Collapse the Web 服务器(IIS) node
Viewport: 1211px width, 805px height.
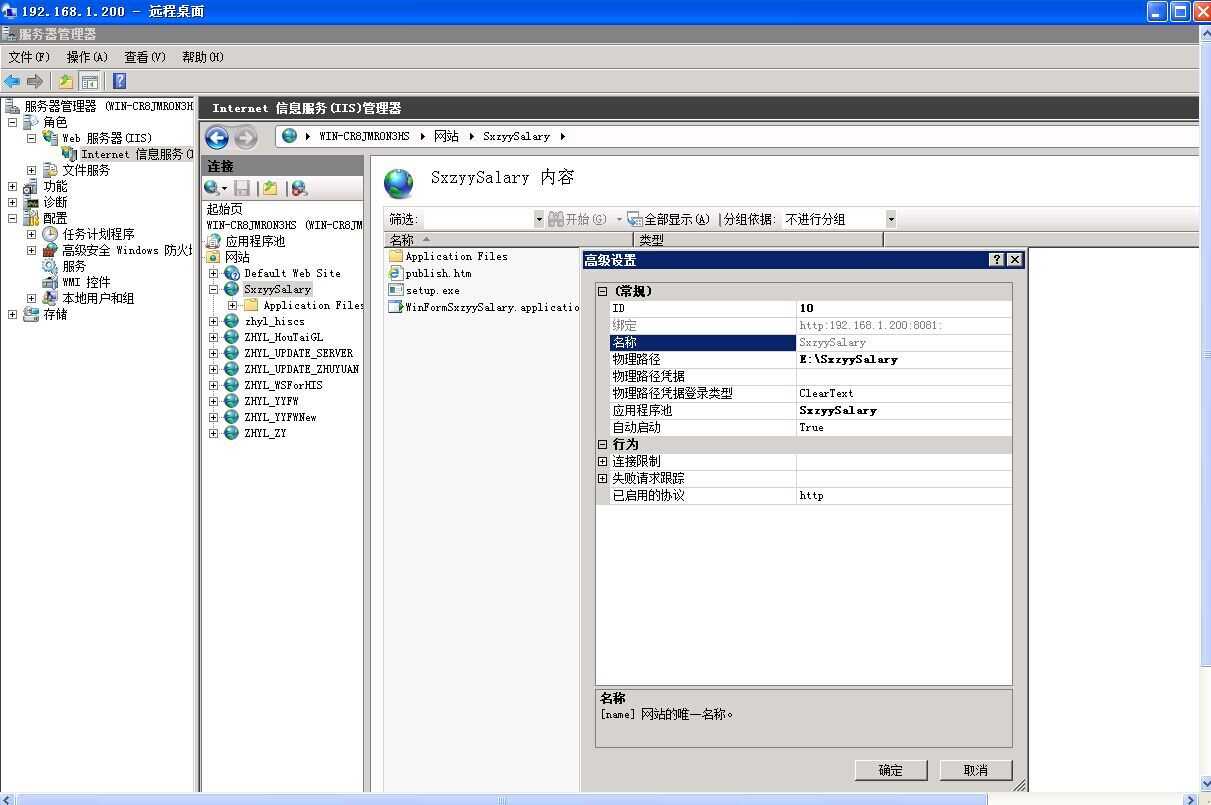(x=31, y=138)
